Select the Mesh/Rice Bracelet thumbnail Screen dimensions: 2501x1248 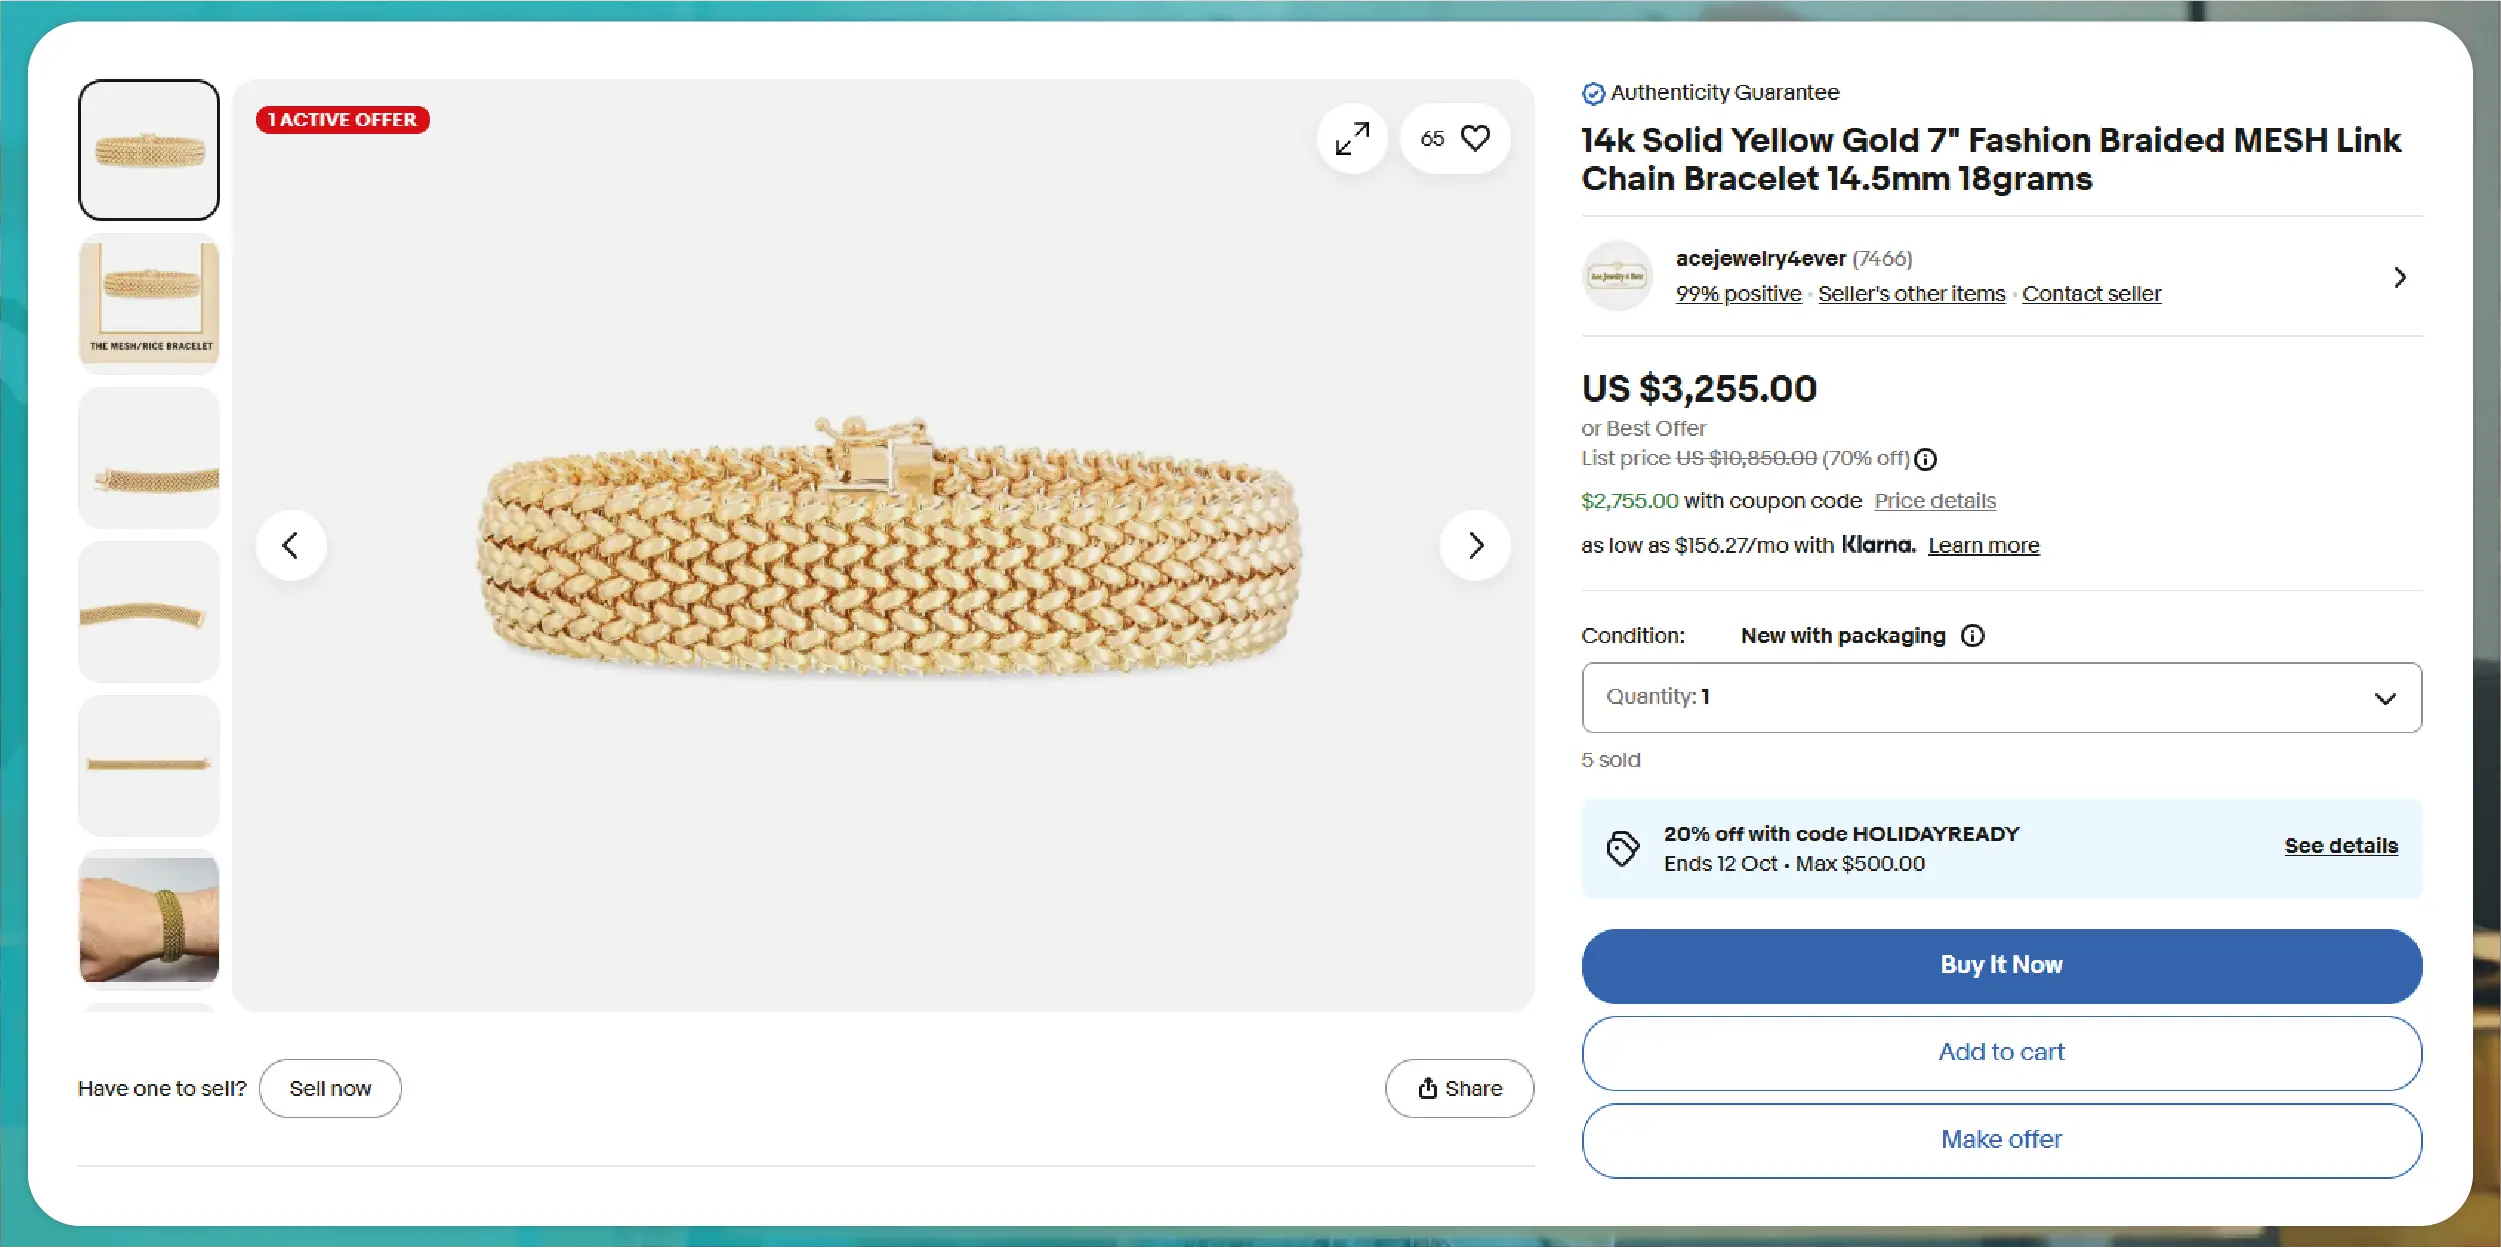149,304
